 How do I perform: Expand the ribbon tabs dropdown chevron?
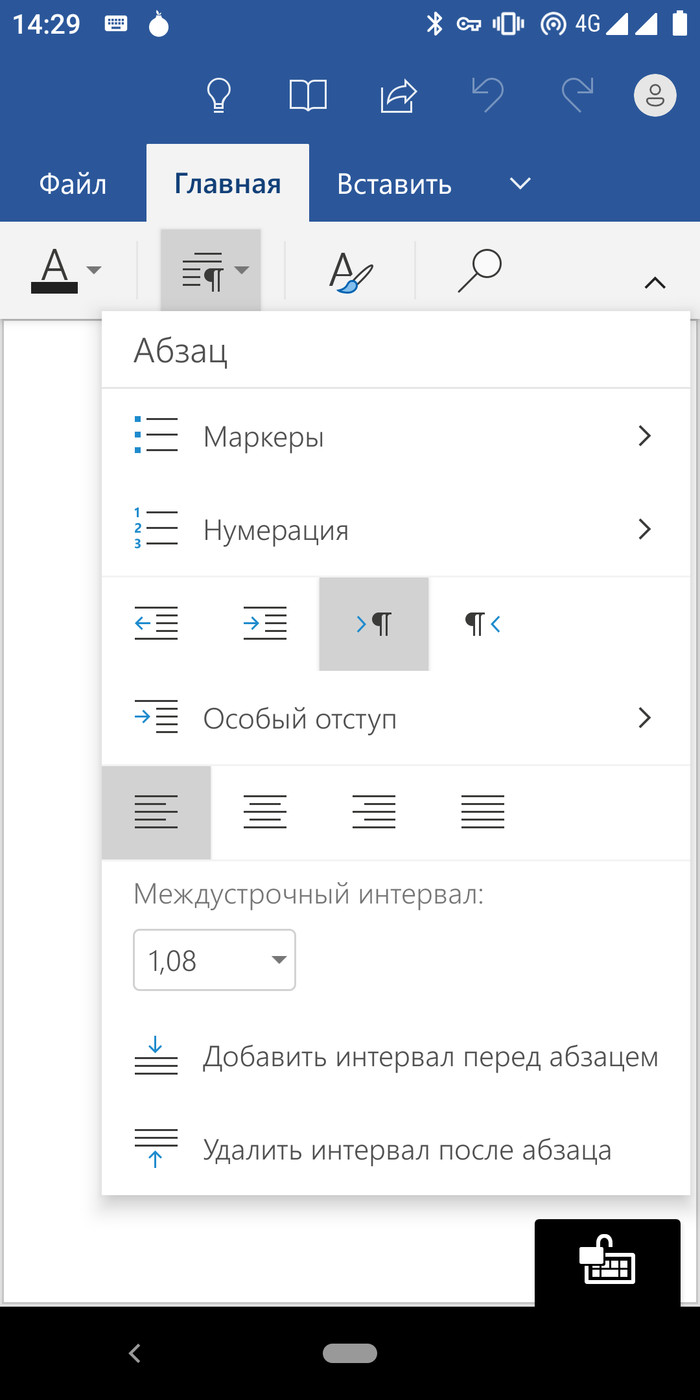519,183
